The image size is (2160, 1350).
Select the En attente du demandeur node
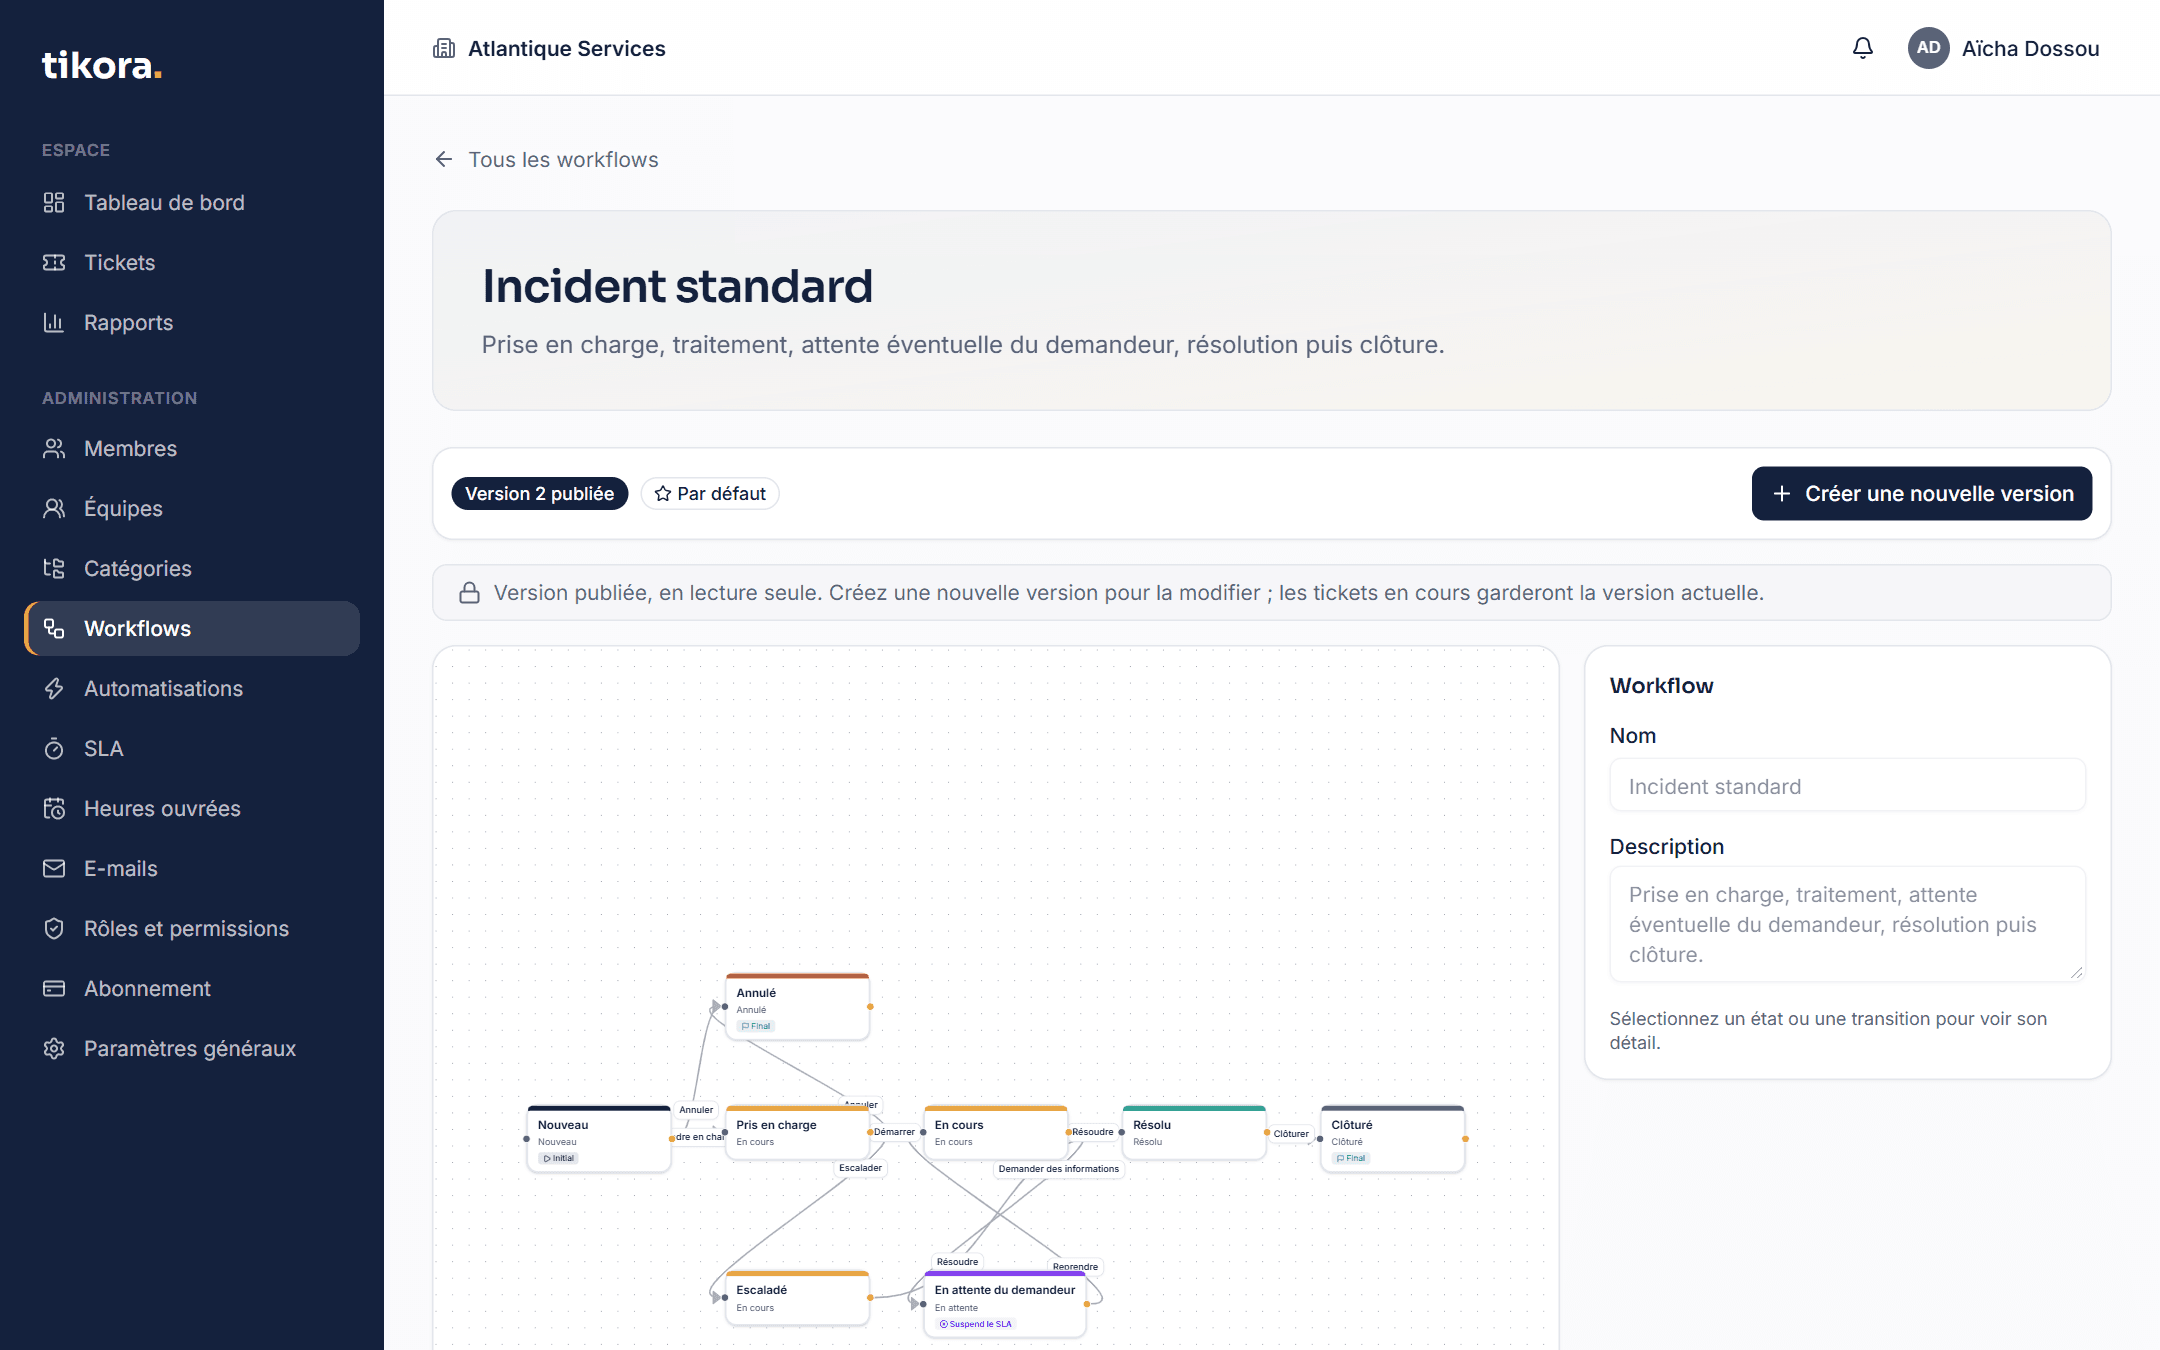point(1005,1303)
